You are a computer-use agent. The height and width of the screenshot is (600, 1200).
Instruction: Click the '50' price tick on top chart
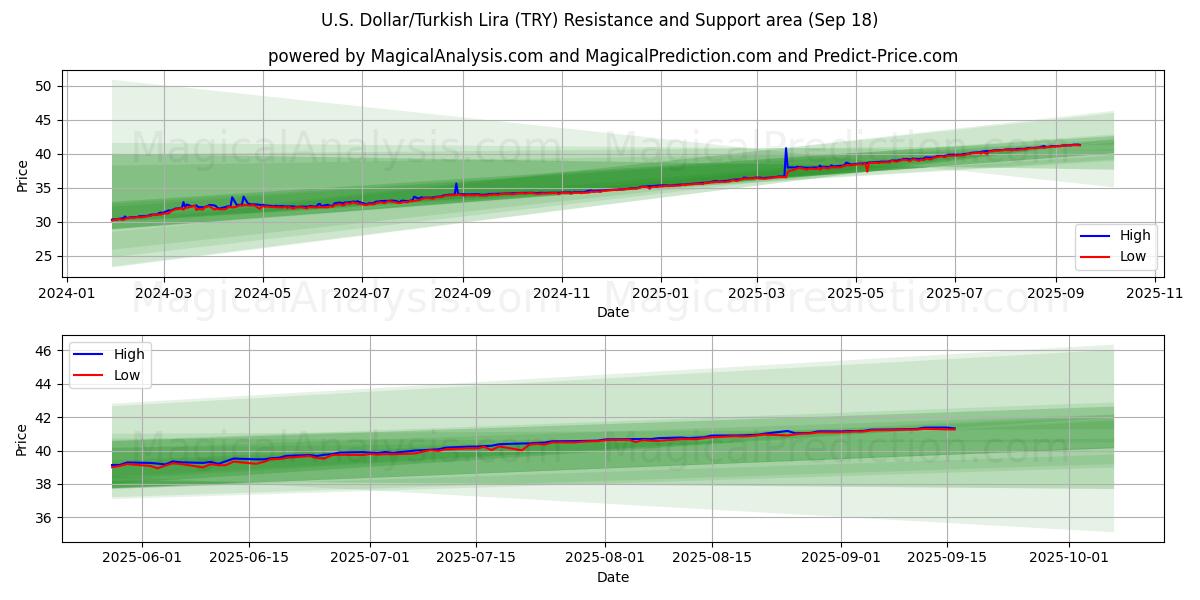click(44, 86)
